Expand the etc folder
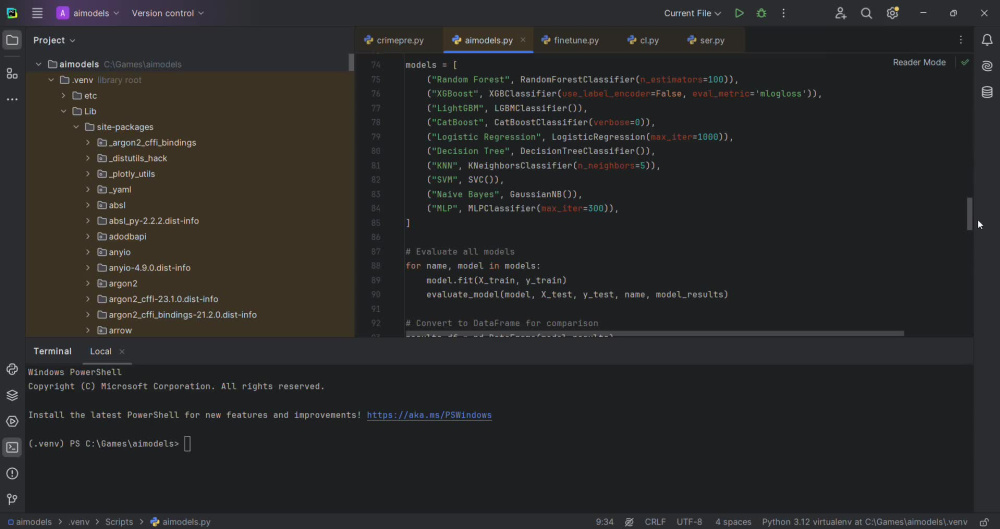The height and width of the screenshot is (529, 1000). point(64,96)
